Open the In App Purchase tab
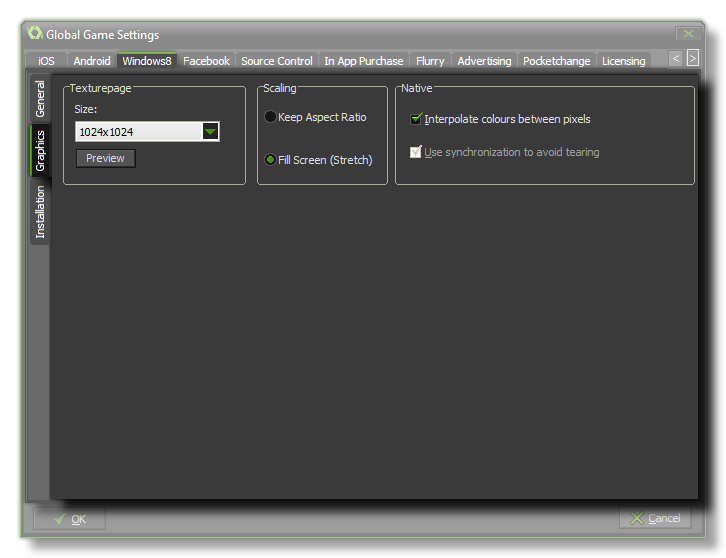726x558 pixels. pyautogui.click(x=364, y=61)
